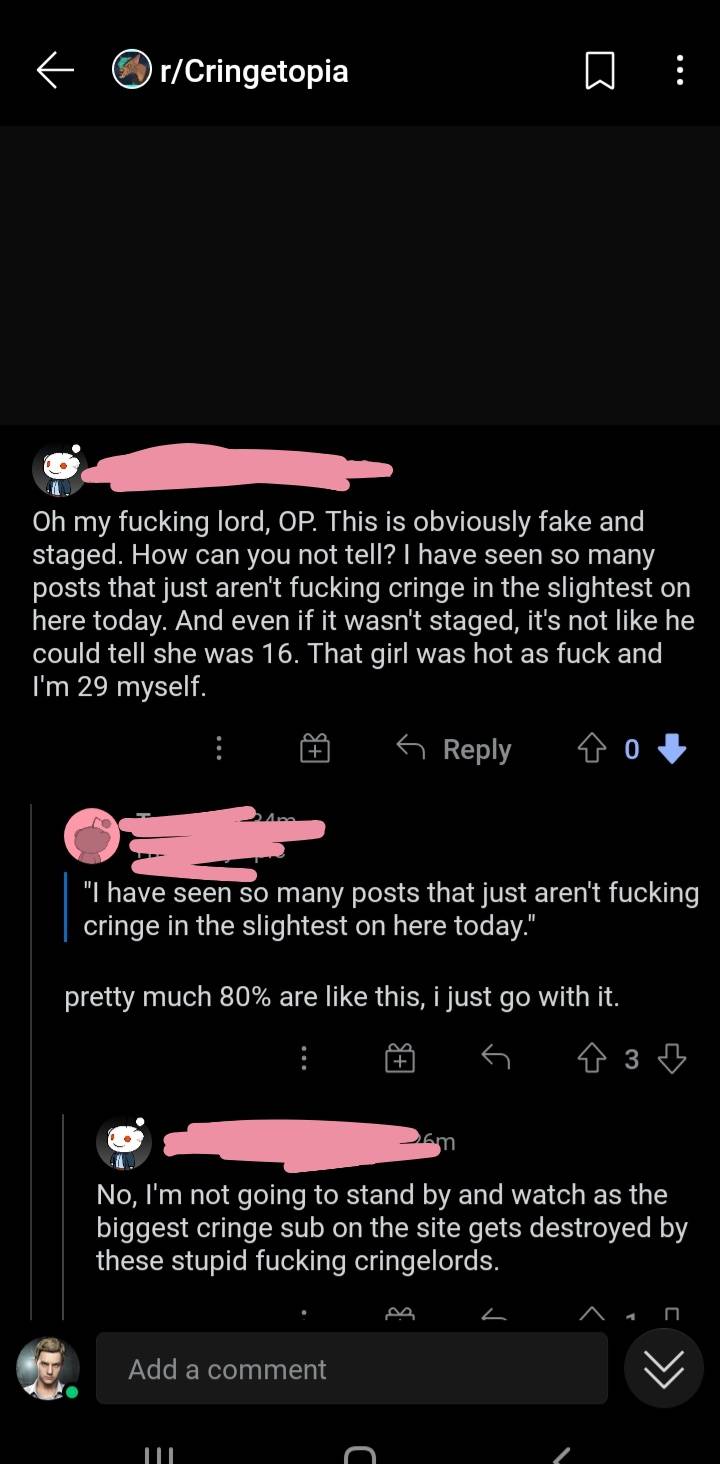720x1464 pixels.
Task: Reply to the first comment
Action: click(454, 749)
